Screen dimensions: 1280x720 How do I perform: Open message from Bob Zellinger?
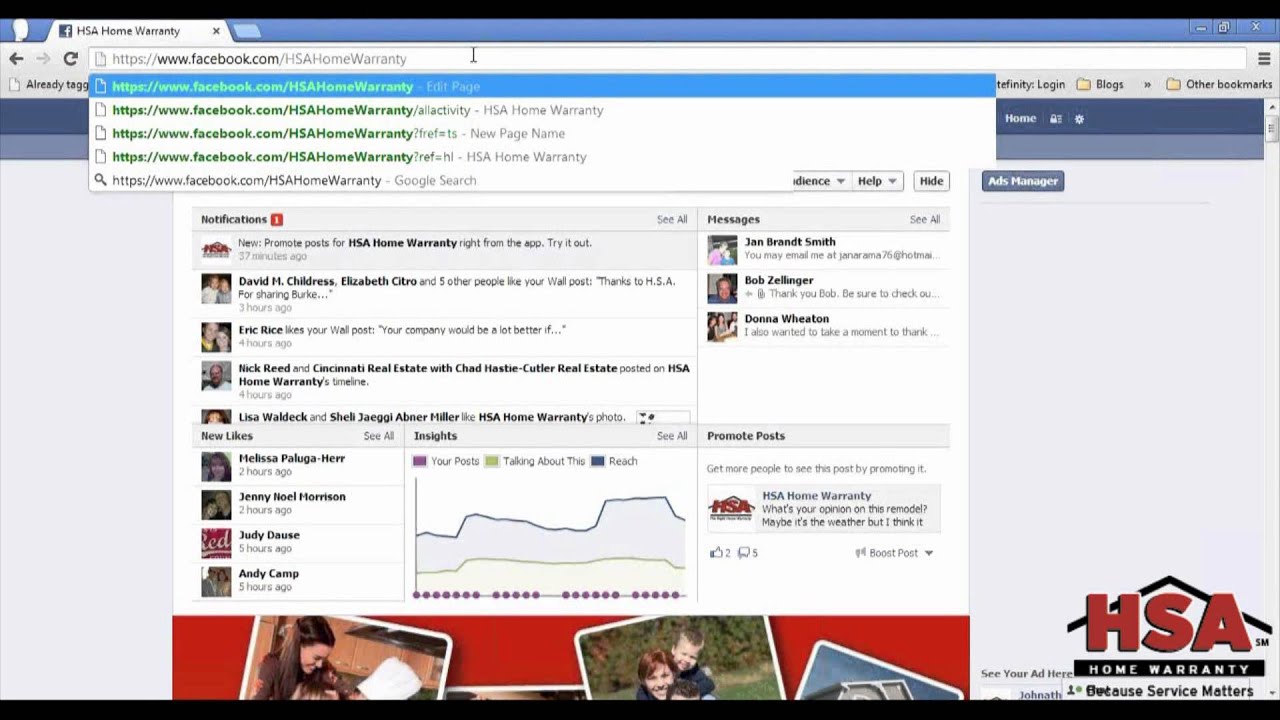coord(824,287)
